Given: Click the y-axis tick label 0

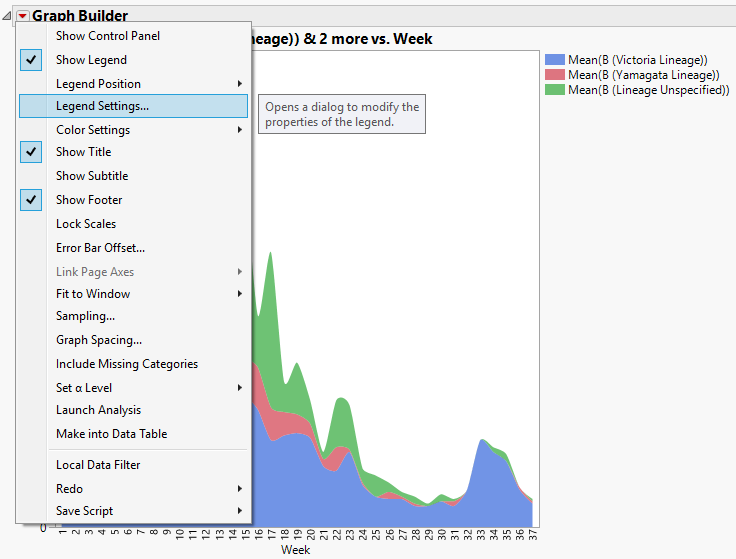Looking at the screenshot, I should pos(43,528).
